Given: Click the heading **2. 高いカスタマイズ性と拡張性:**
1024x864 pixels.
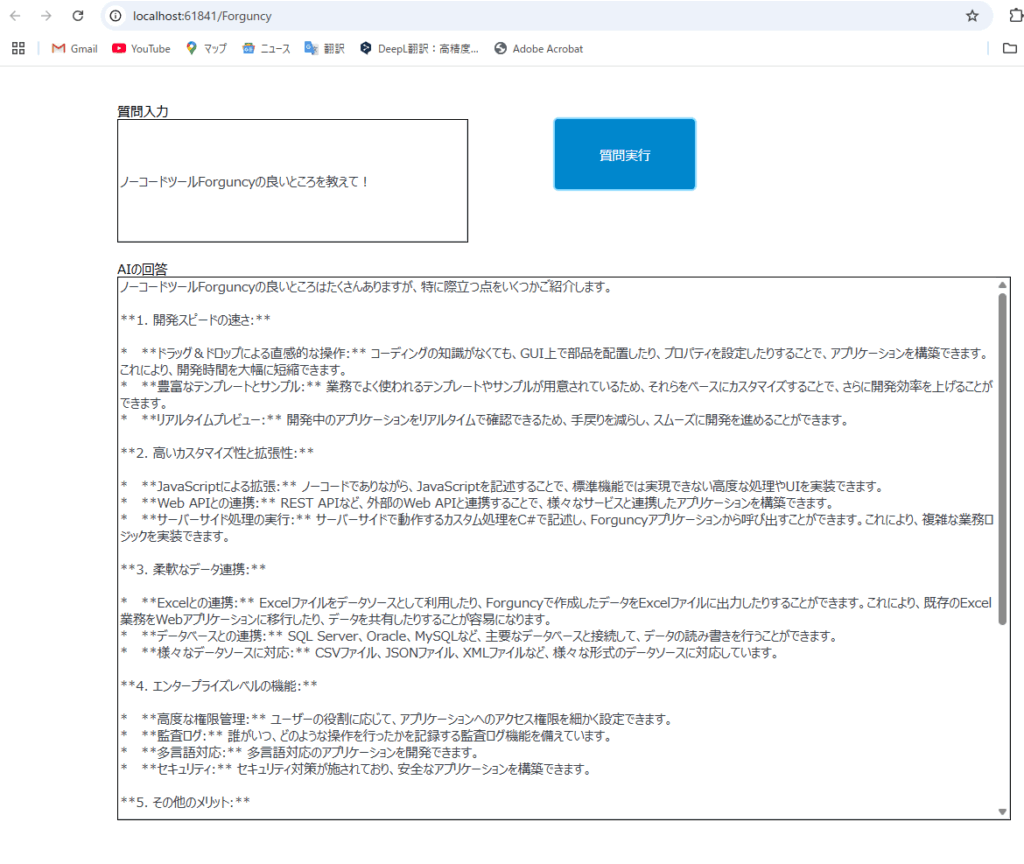Looking at the screenshot, I should (217, 453).
